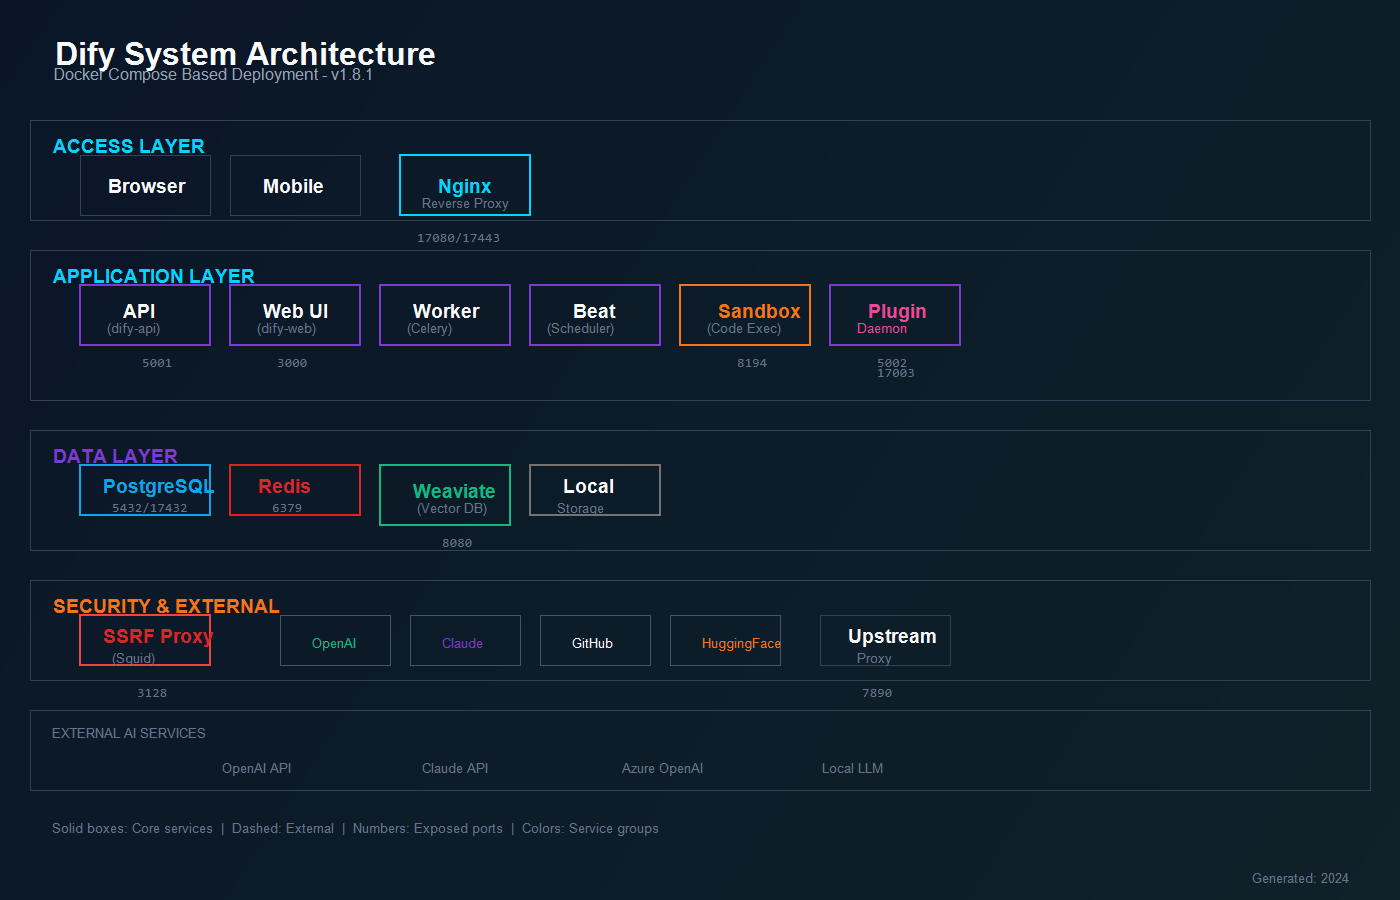Click the Beat Scheduler box
1400x900 pixels.
click(594, 314)
